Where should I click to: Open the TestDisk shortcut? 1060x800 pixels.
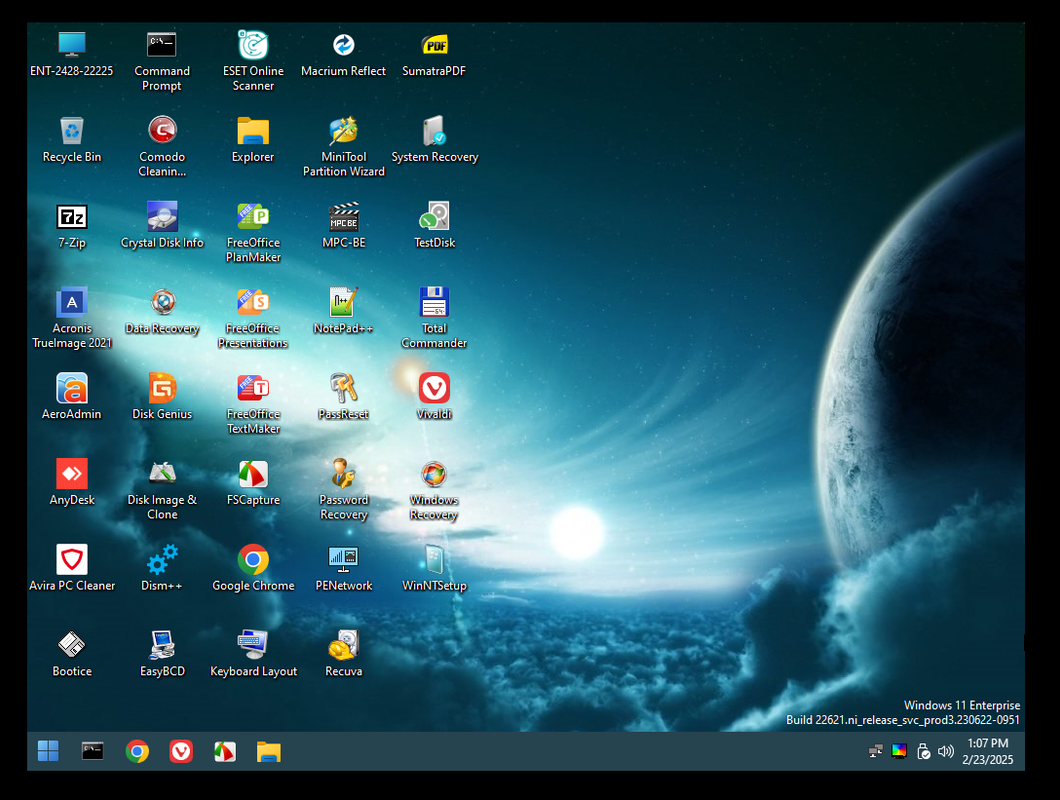(x=434, y=217)
